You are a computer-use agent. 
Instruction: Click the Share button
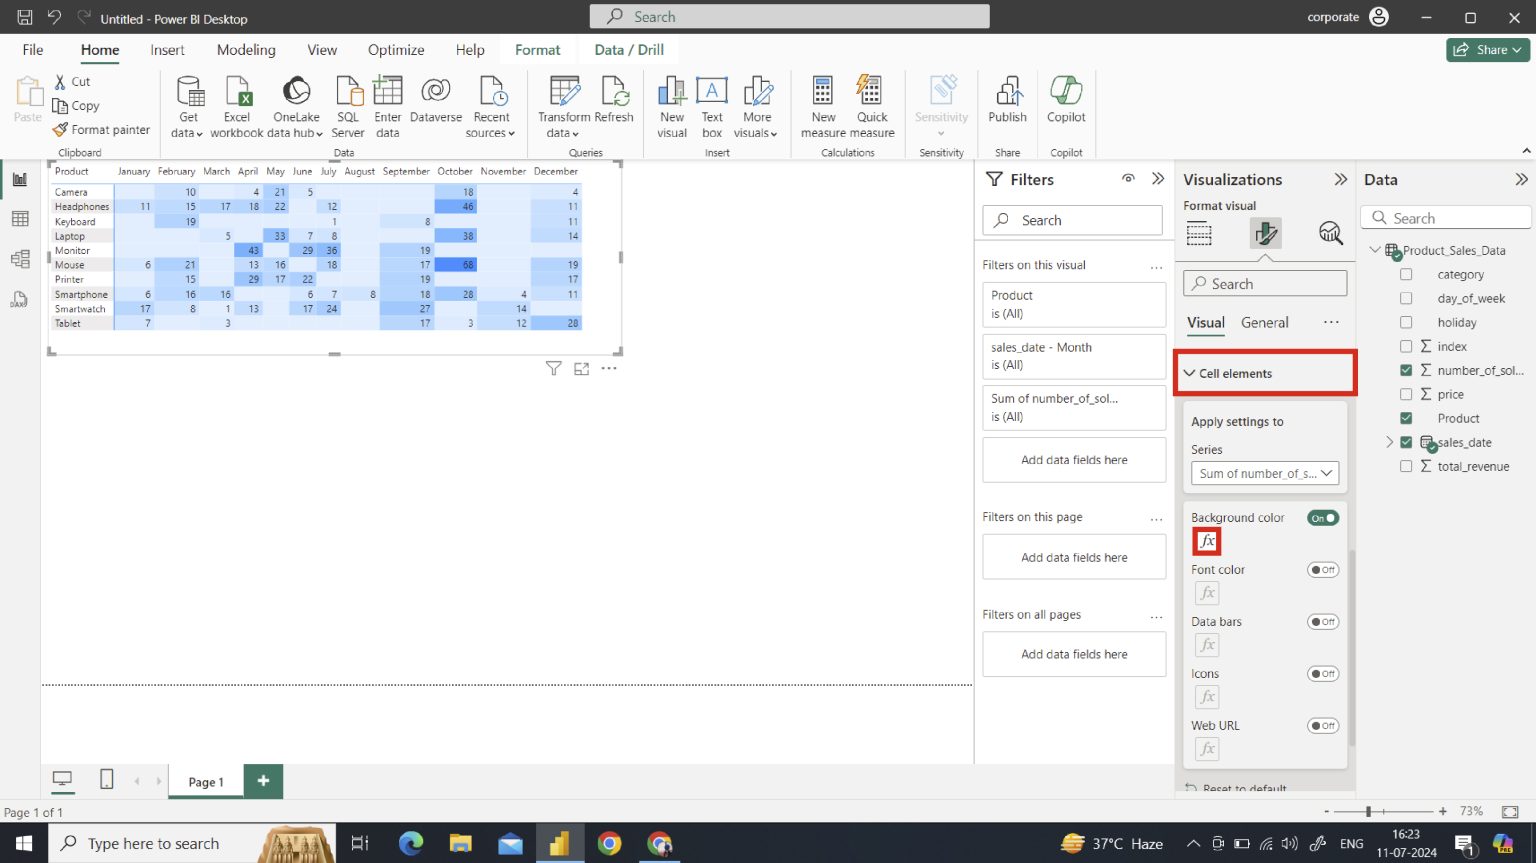(x=1487, y=48)
